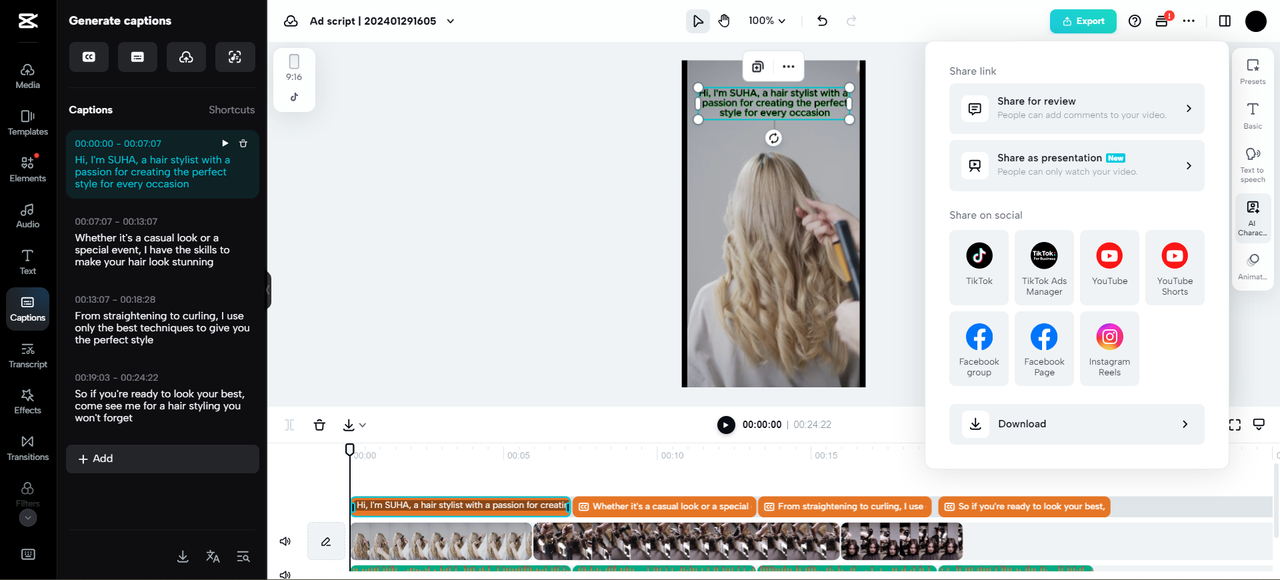Switch to the Captions tab in sidebar
This screenshot has width=1280, height=580.
(x=27, y=308)
